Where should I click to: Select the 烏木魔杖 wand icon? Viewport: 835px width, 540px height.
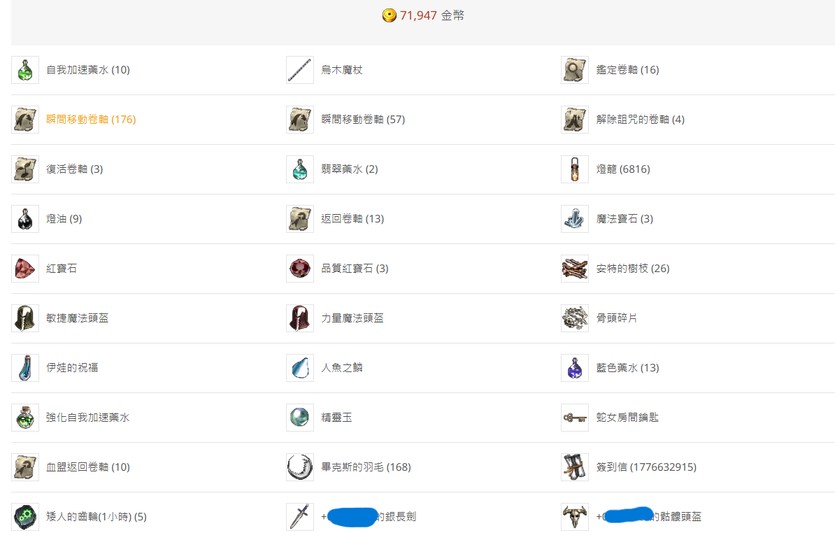pyautogui.click(x=300, y=70)
